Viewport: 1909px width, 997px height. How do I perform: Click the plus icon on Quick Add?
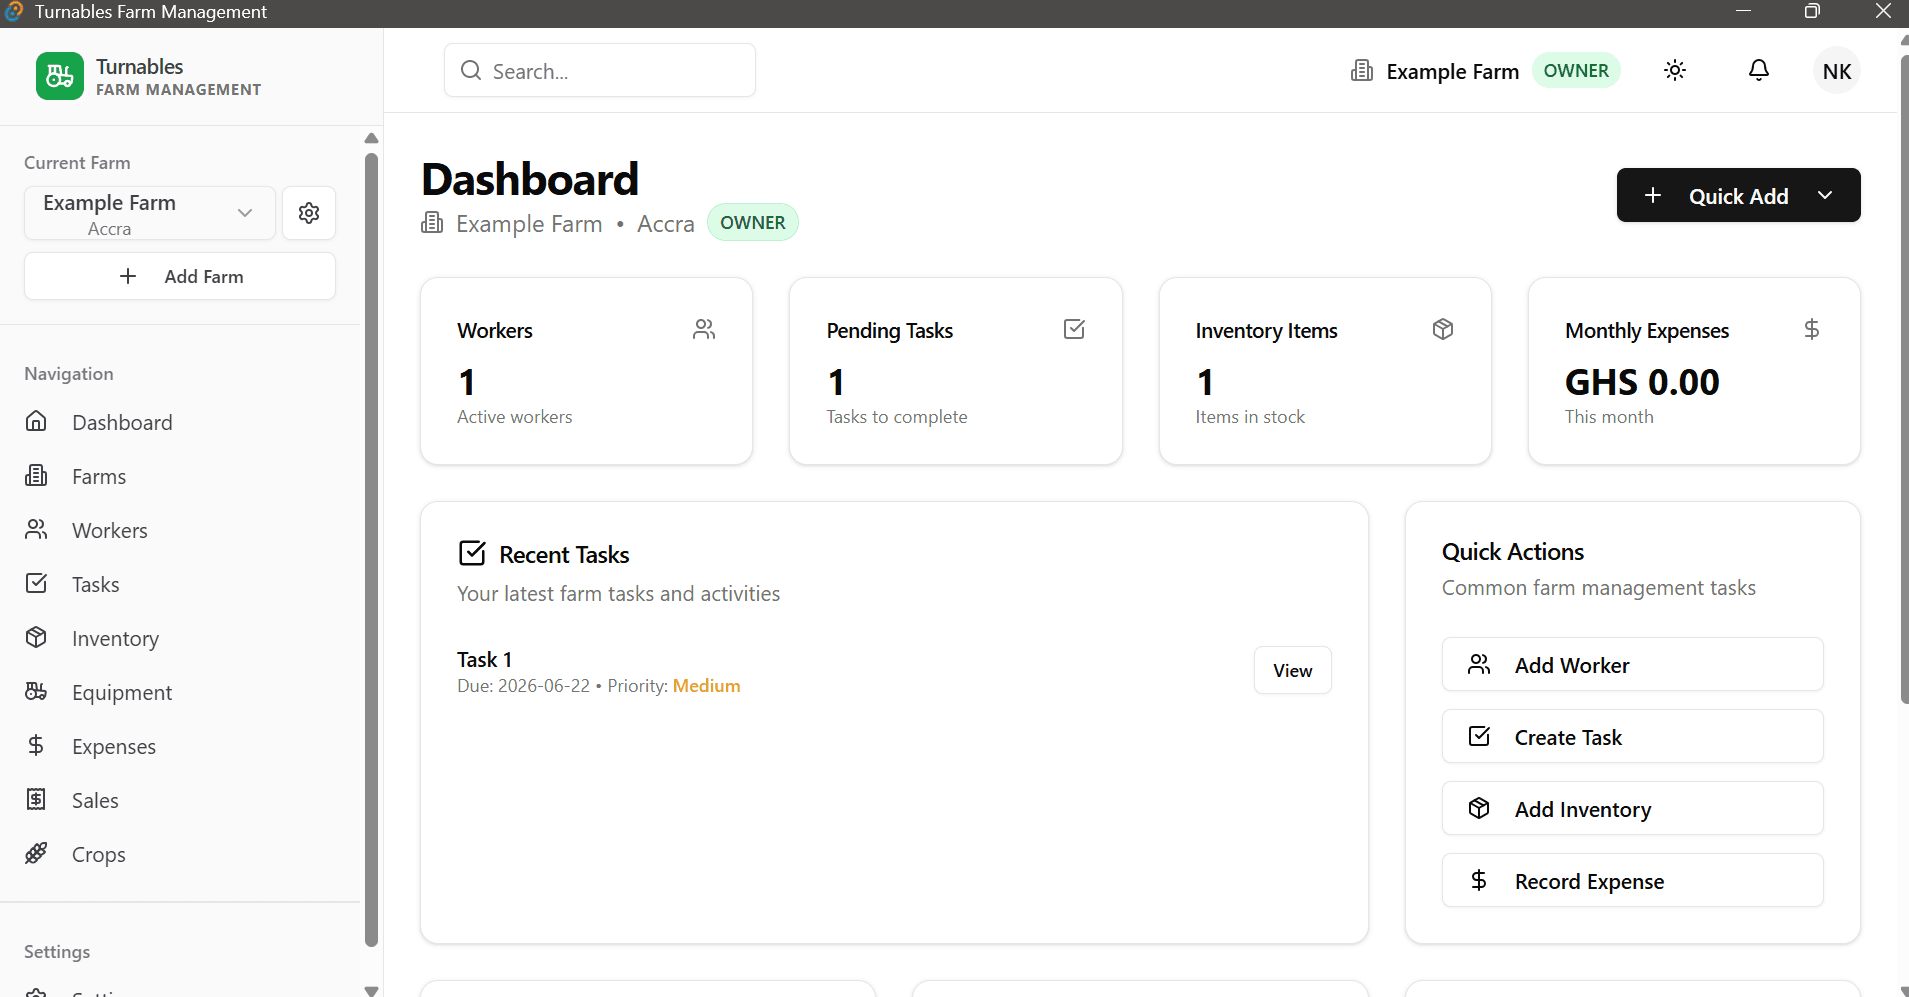pos(1653,195)
